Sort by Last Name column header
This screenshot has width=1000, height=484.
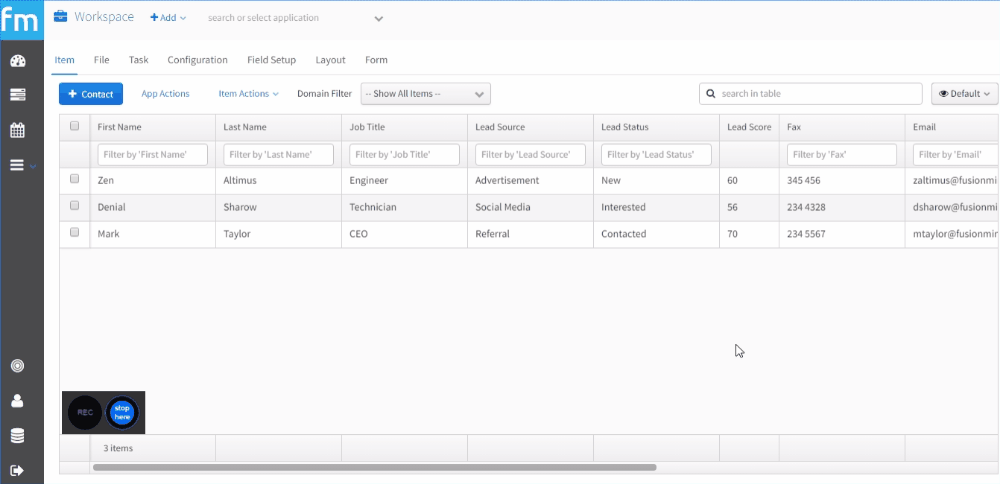[x=278, y=127]
